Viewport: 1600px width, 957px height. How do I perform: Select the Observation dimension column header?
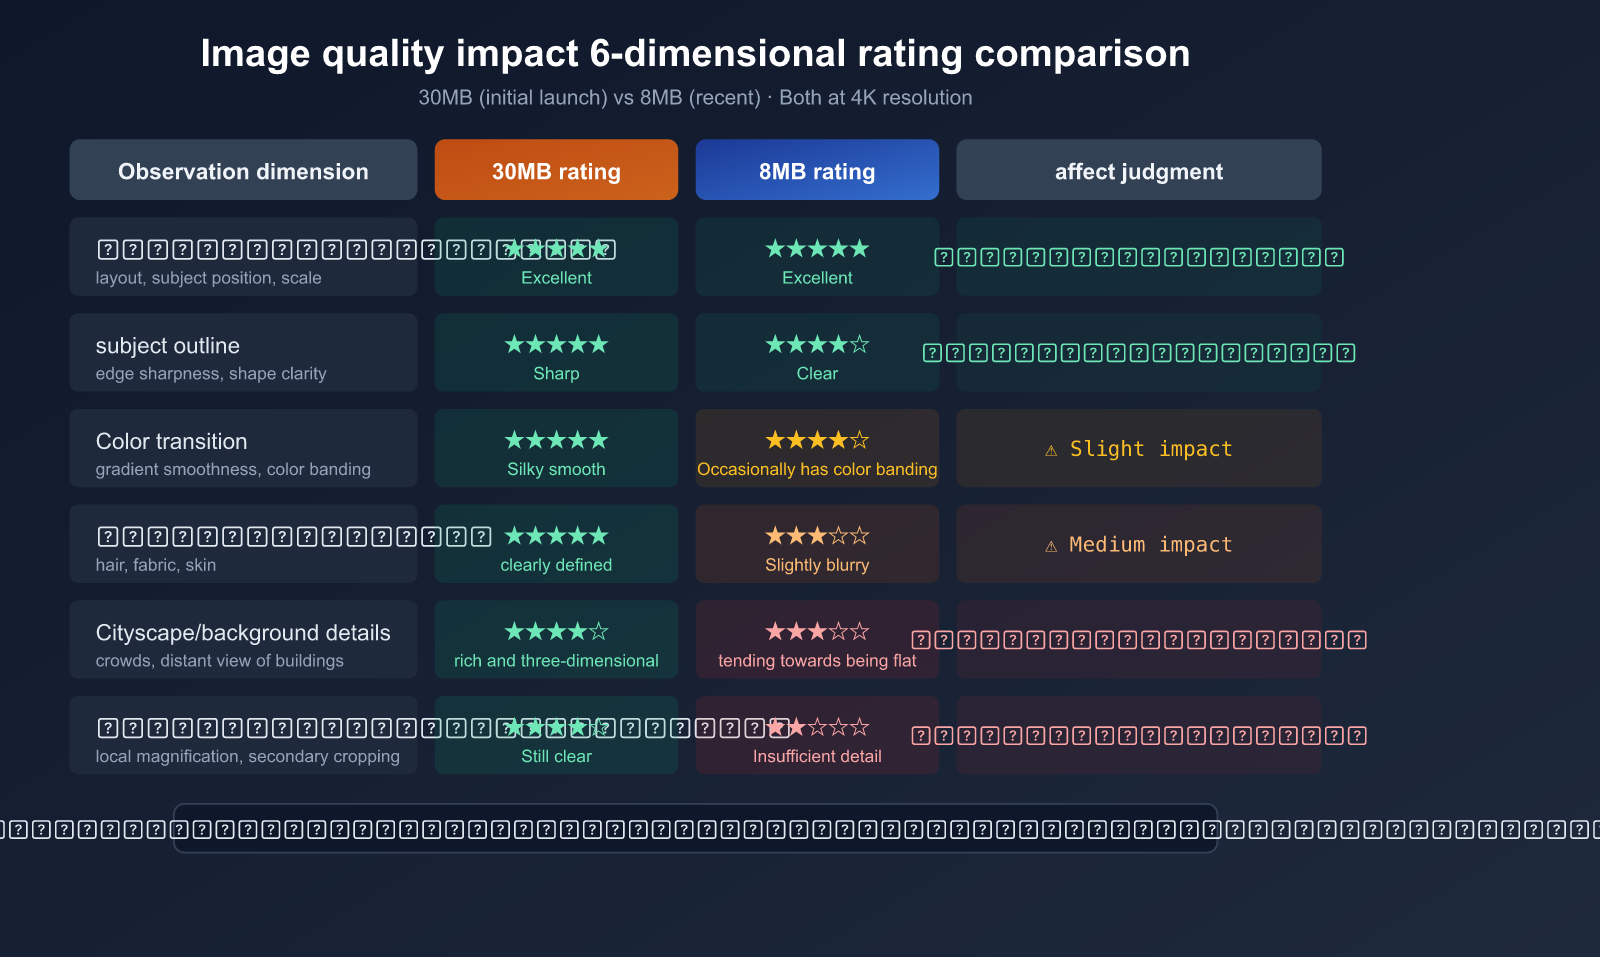click(243, 170)
